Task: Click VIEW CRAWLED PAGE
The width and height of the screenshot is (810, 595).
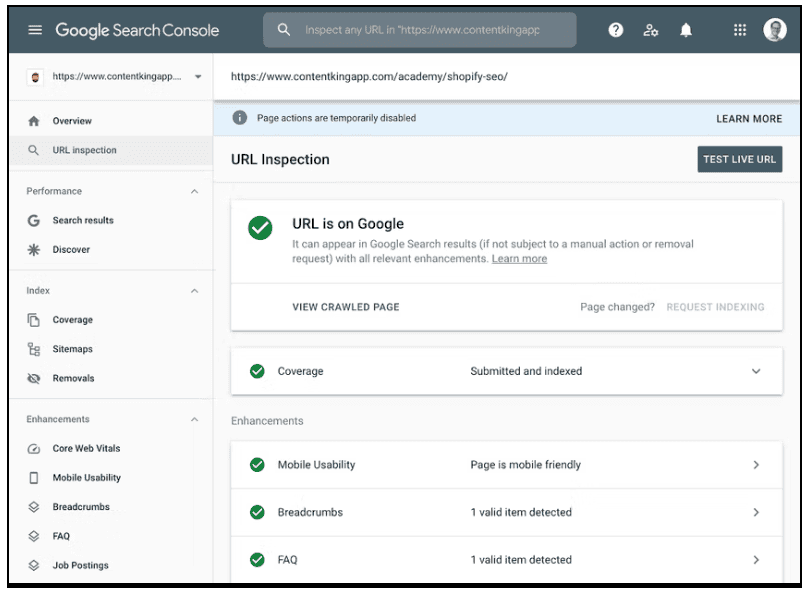Action: click(x=346, y=307)
